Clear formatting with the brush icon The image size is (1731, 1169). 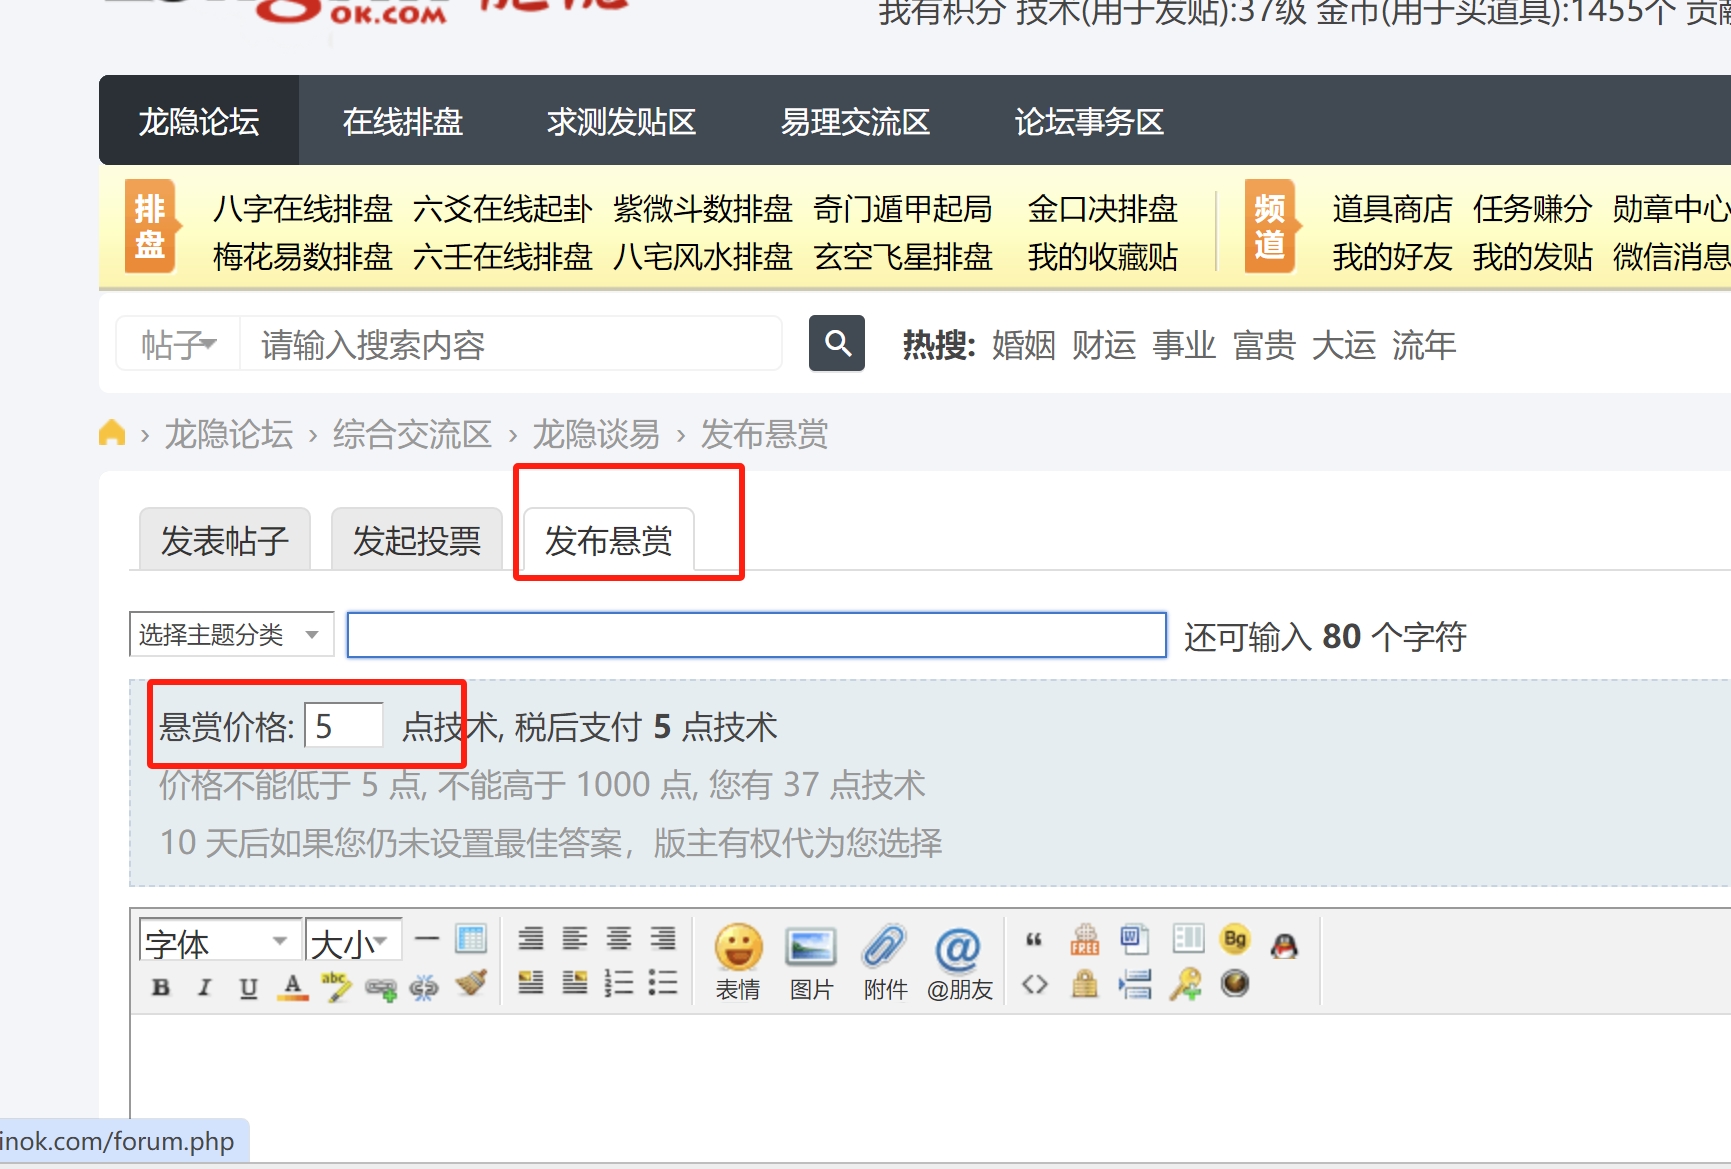point(470,984)
